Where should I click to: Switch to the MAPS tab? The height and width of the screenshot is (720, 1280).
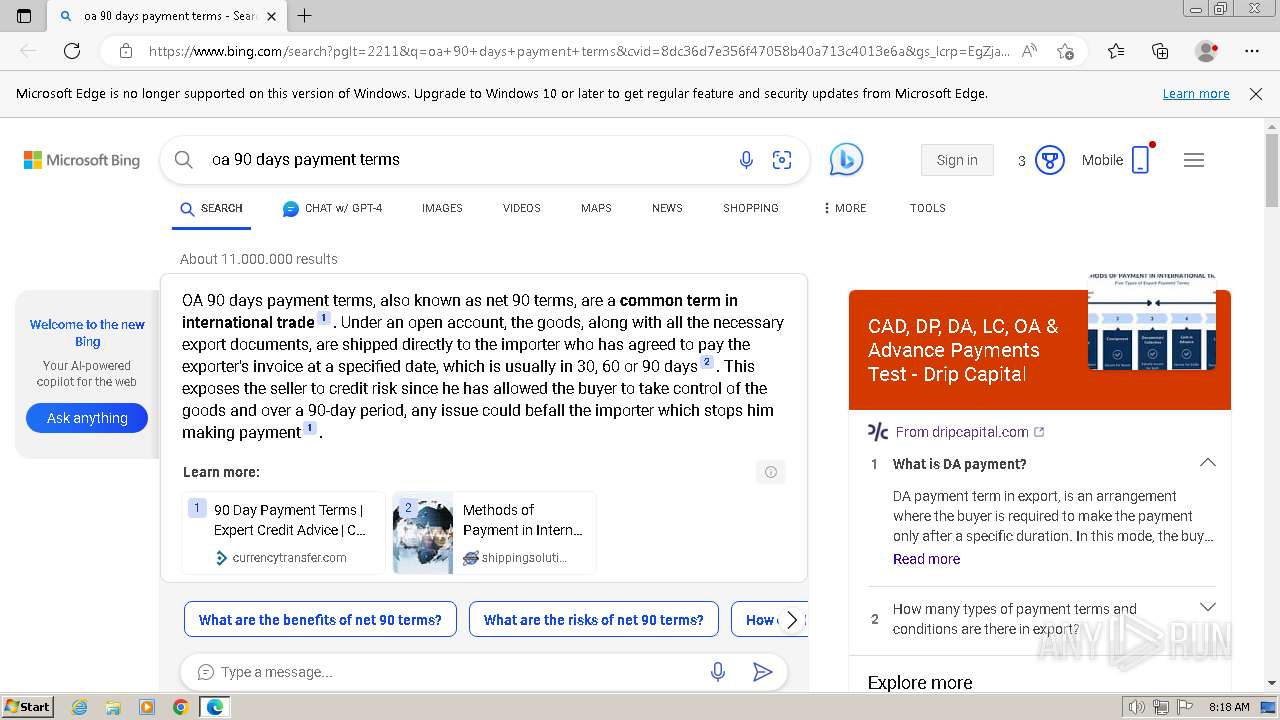pyautogui.click(x=596, y=208)
